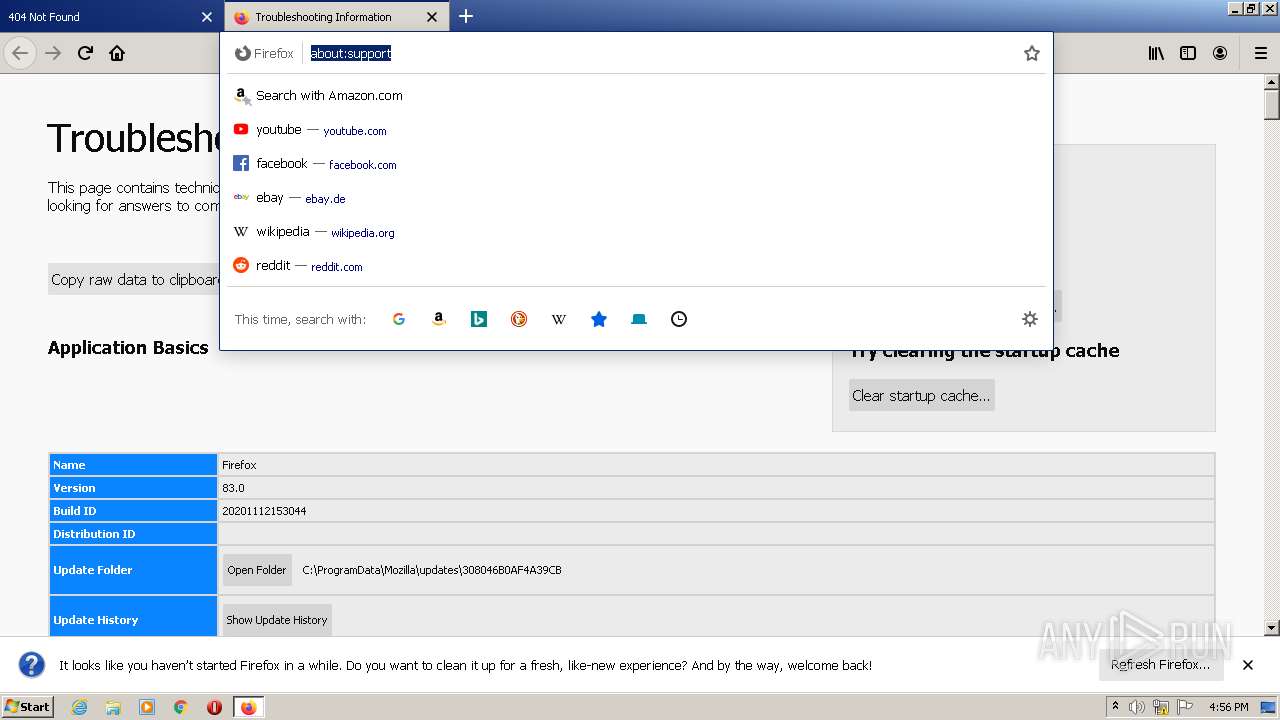Choose wikipedia.org suggestion
Image resolution: width=1280 pixels, height=720 pixels.
636,232
